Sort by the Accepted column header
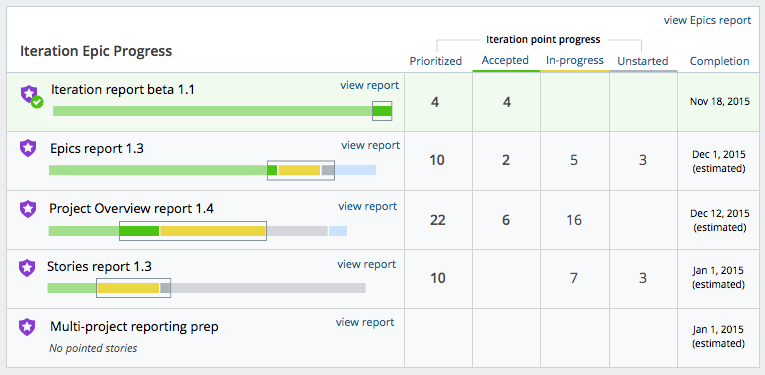 pyautogui.click(x=505, y=60)
